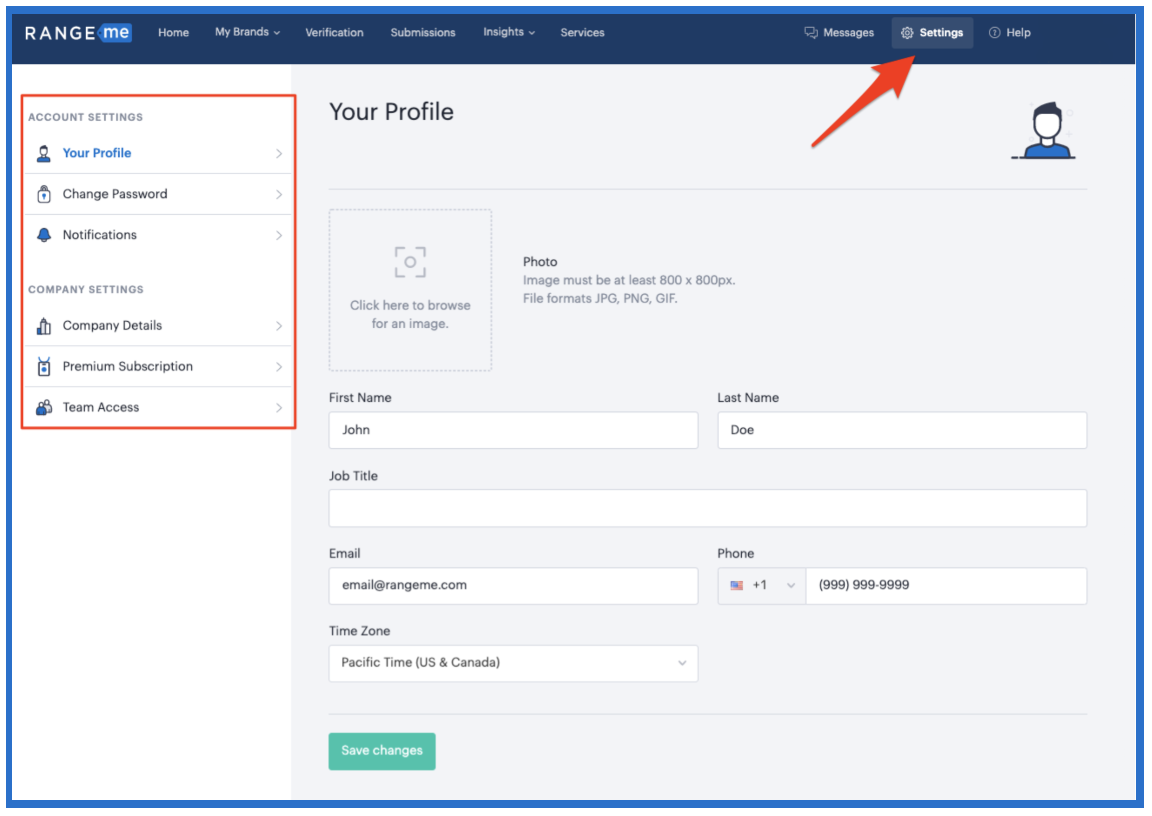Click the Last Name input field
This screenshot has height=816, width=1152.
tap(902, 430)
